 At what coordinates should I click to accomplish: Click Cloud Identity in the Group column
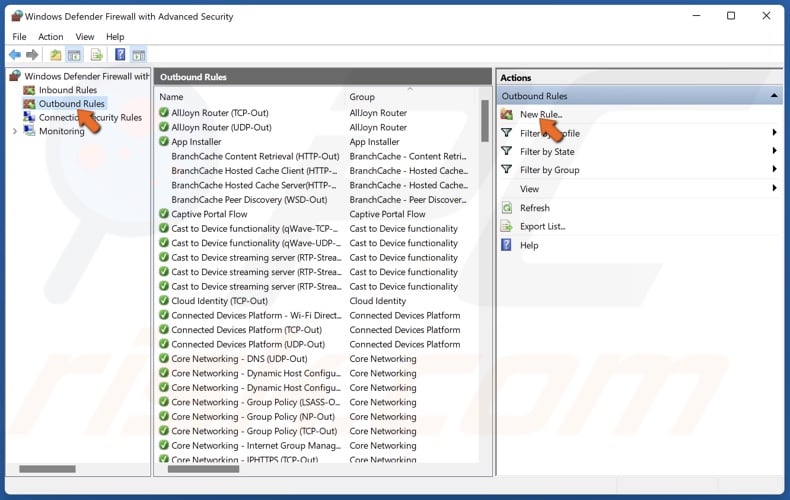[378, 301]
